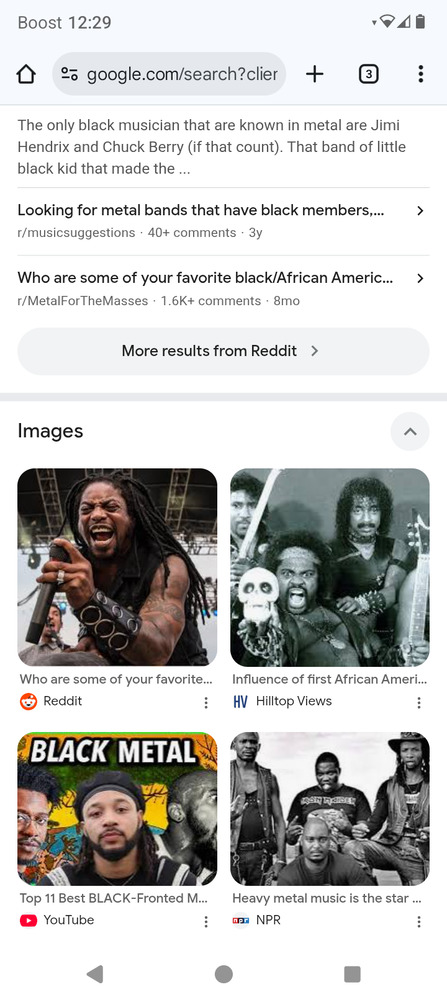Open options for Reddit image result
Screen dimensions: 447x1000
tap(205, 702)
